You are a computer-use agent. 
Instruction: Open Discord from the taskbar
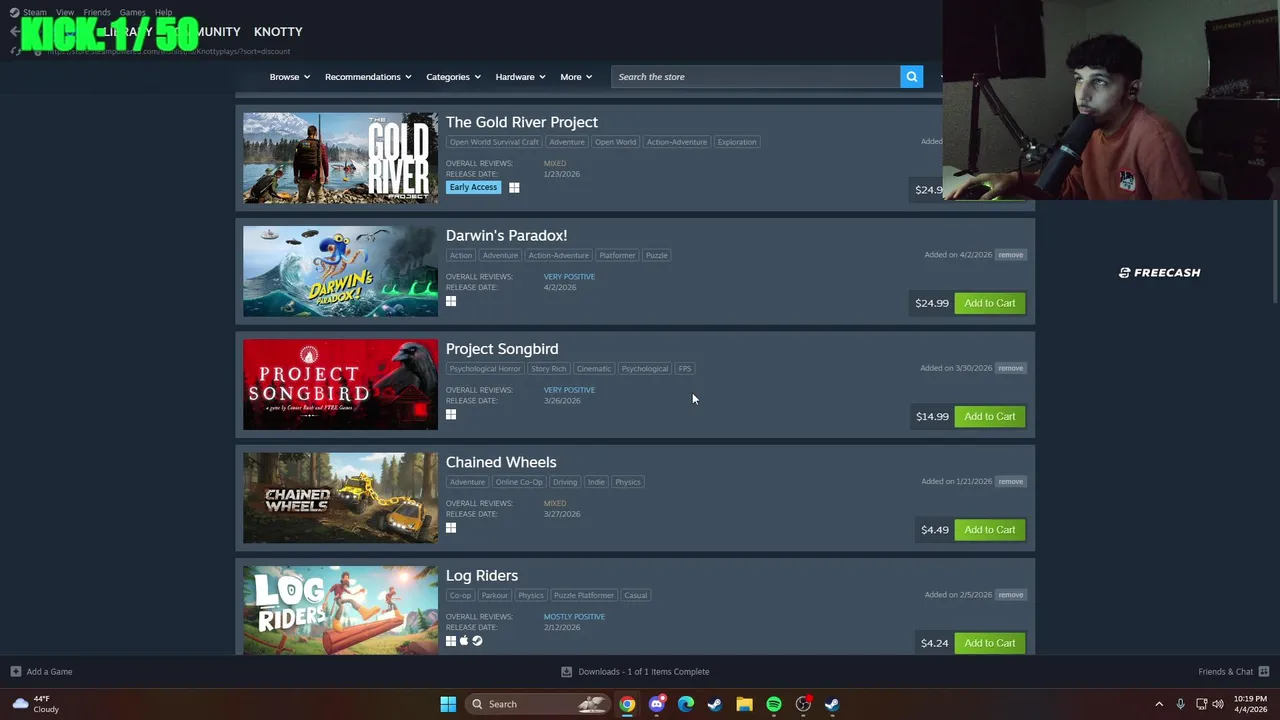tap(657, 704)
